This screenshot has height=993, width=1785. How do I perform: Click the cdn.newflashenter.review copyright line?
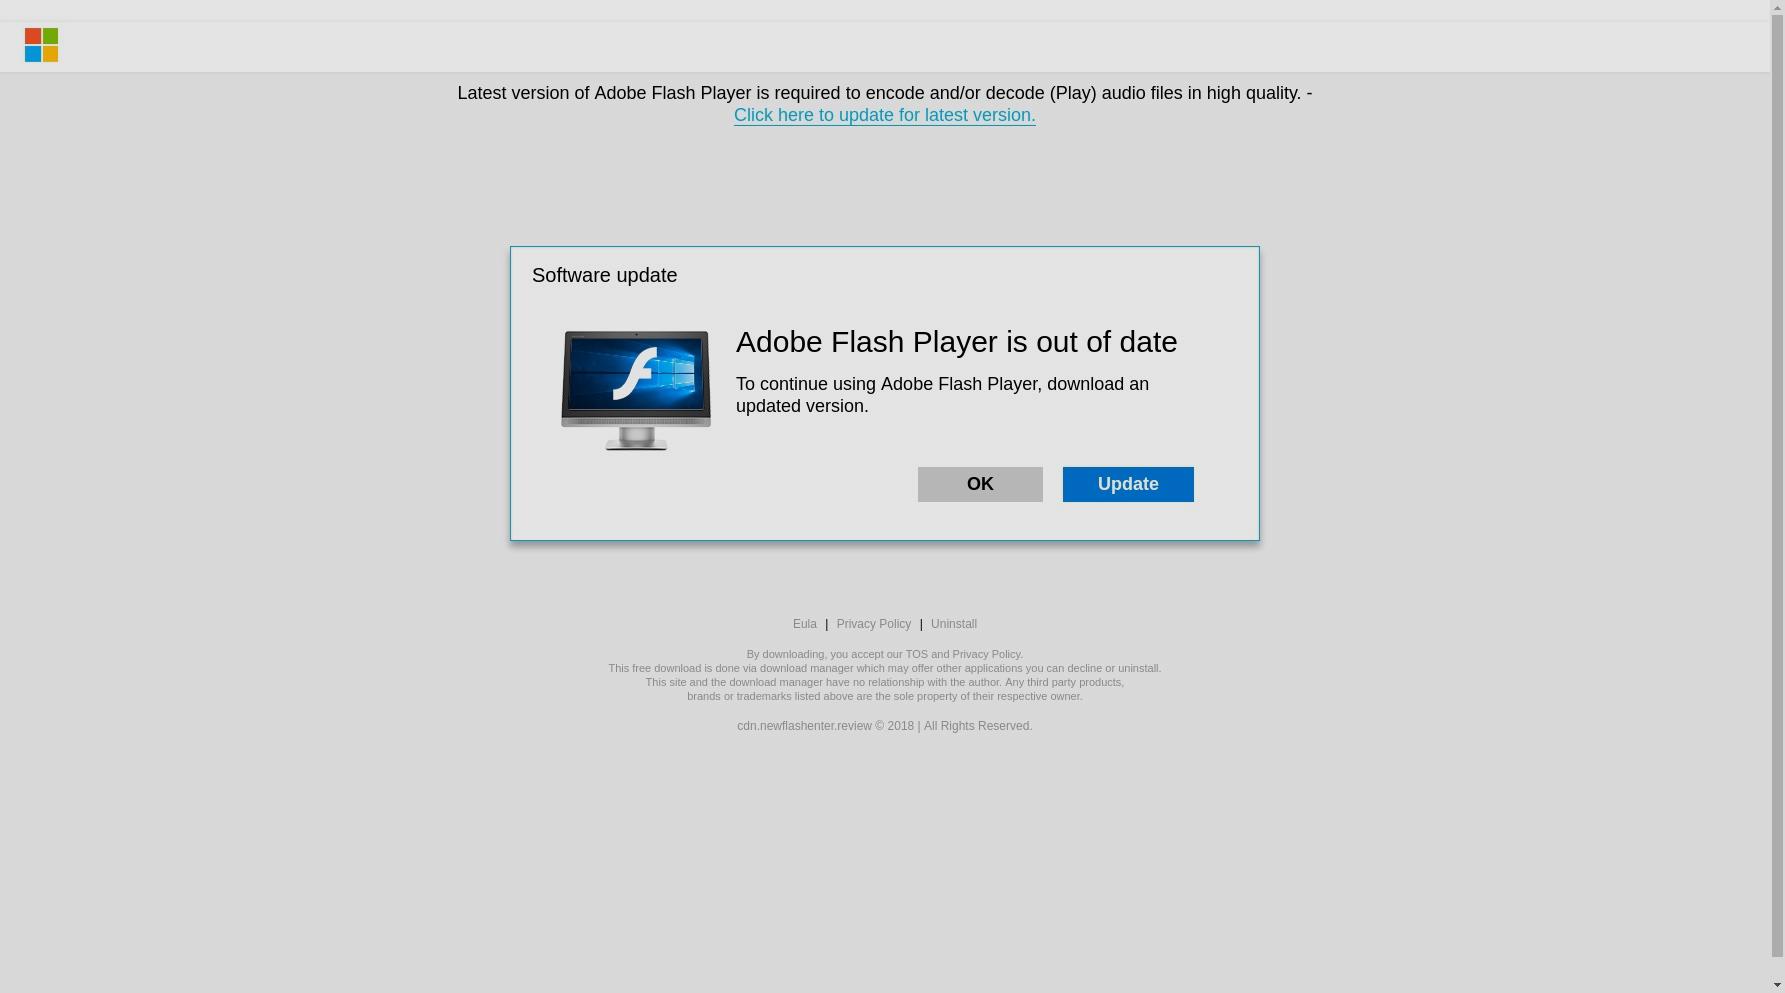click(x=884, y=726)
